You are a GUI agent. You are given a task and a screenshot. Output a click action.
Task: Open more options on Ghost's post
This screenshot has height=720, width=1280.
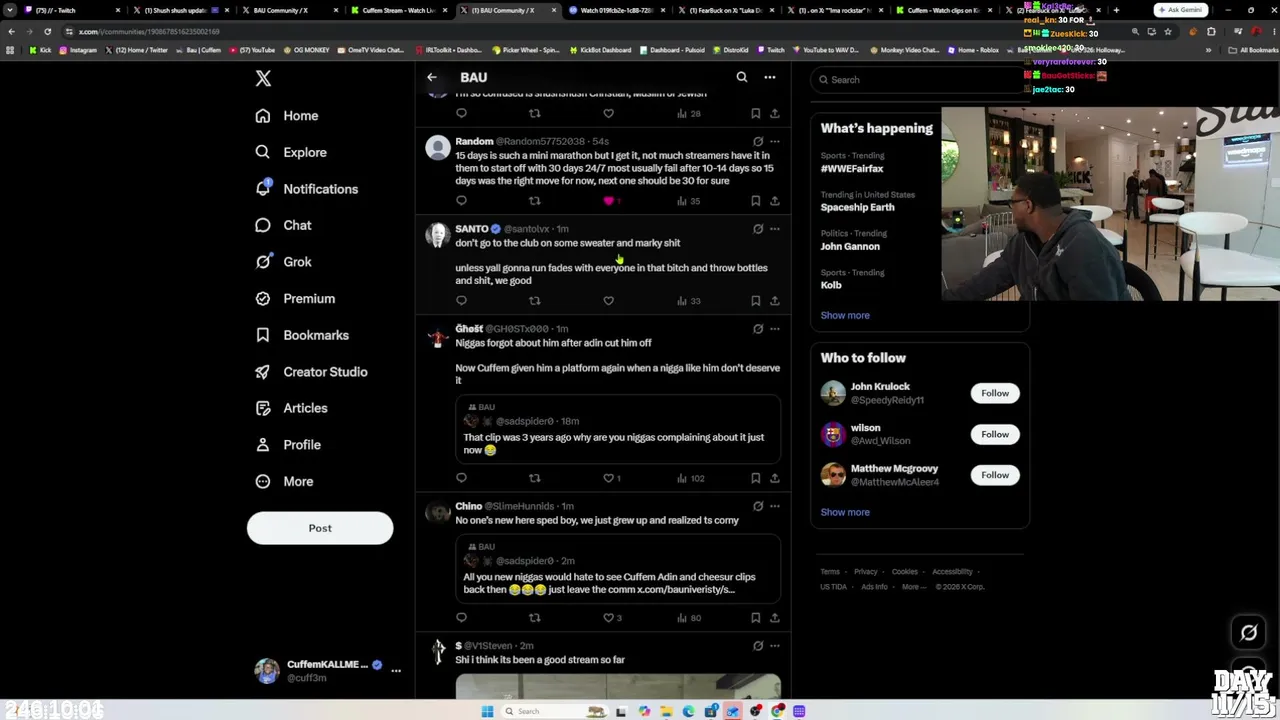(774, 329)
